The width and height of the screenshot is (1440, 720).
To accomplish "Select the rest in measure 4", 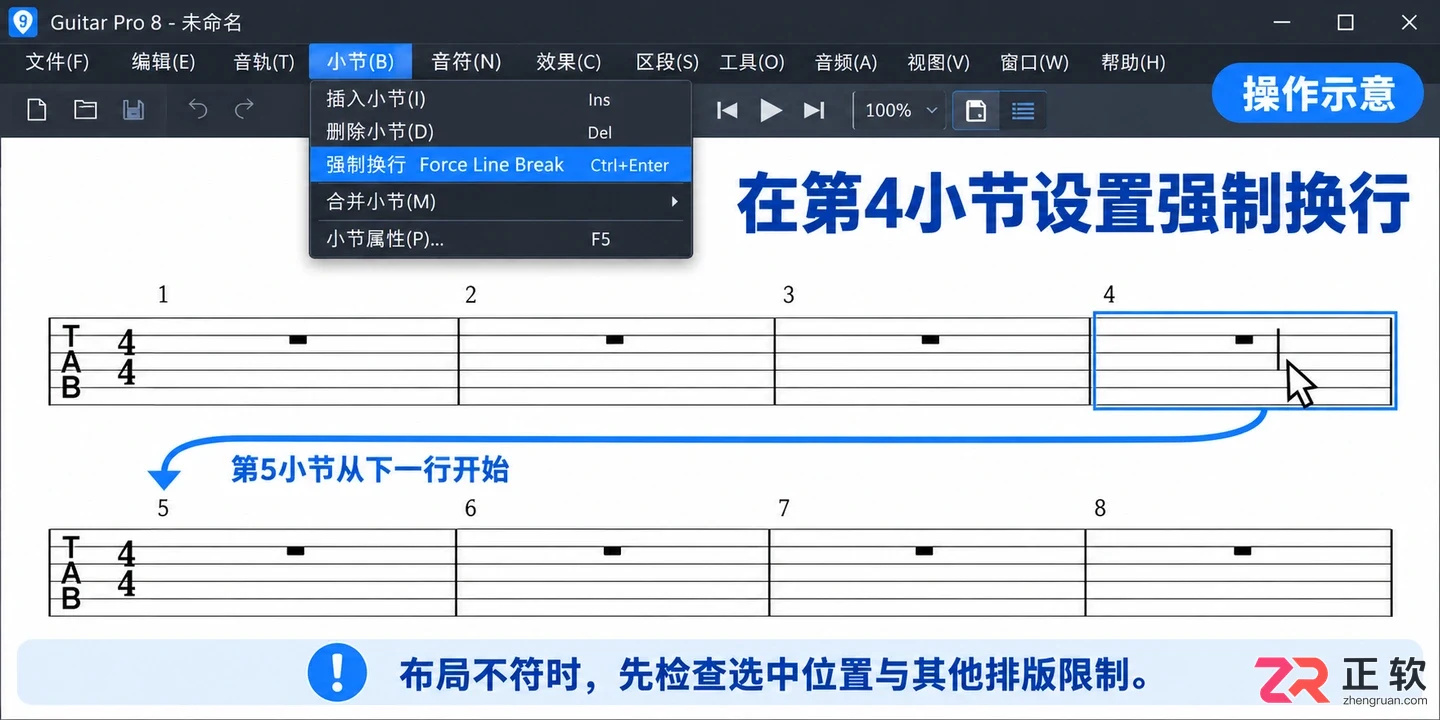I will [x=1244, y=340].
